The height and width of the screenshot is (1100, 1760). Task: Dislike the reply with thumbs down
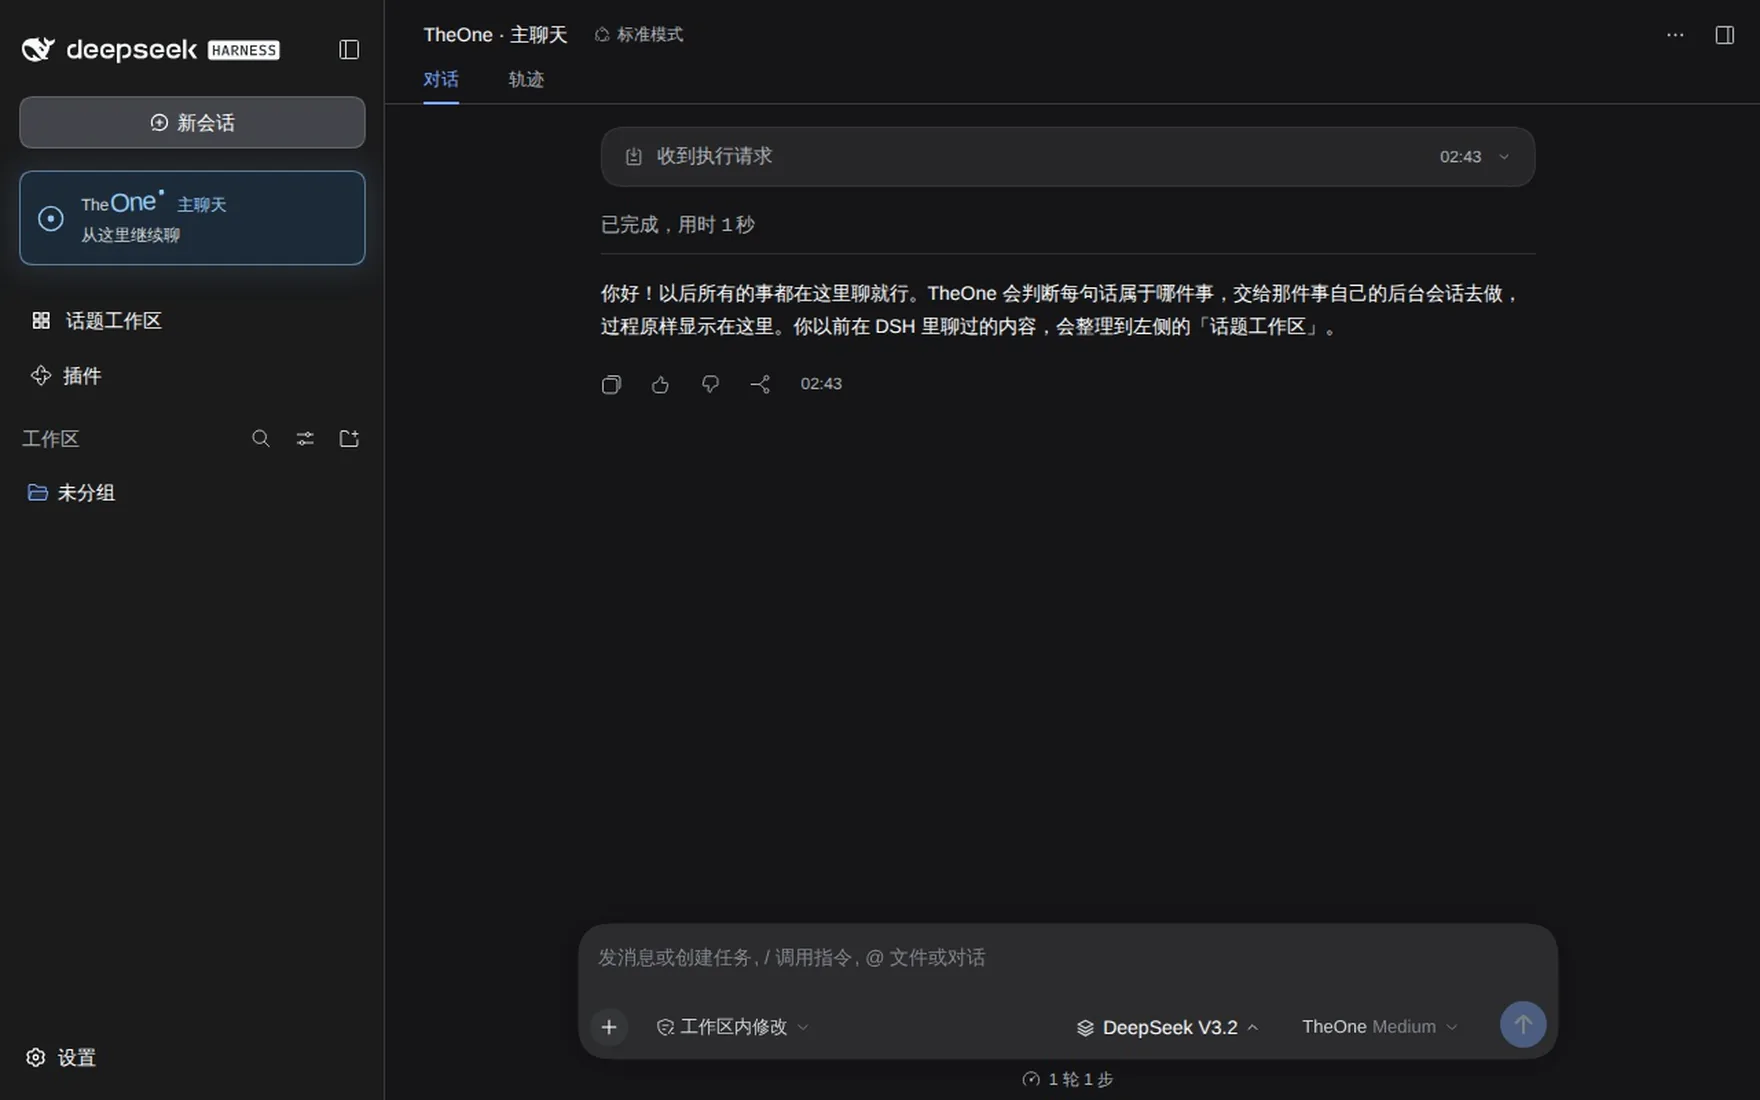tap(710, 384)
